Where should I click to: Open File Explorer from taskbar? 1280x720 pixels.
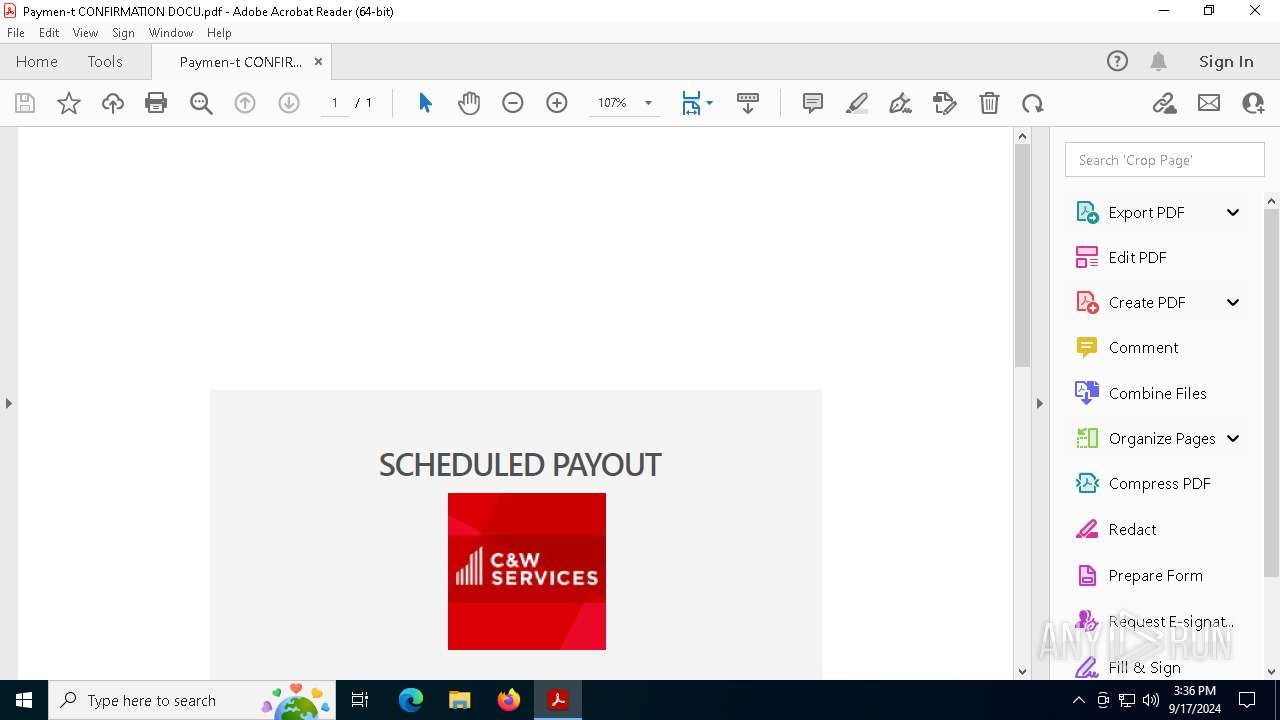459,700
